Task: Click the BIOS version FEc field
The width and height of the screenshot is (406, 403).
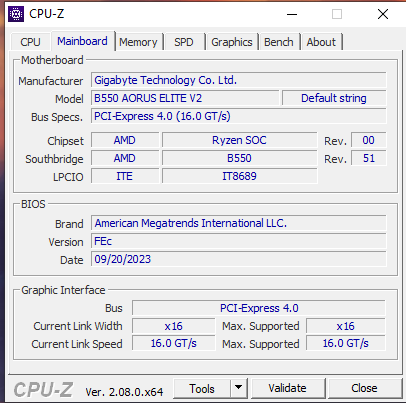Action: point(239,241)
